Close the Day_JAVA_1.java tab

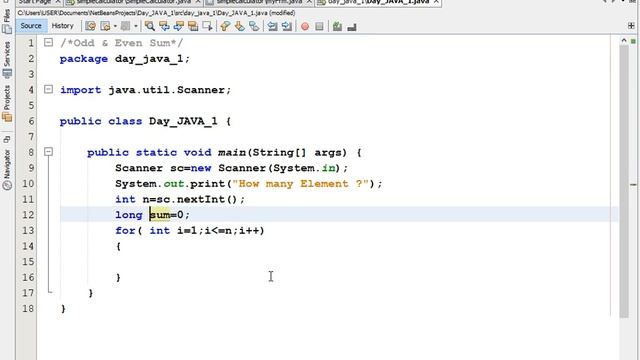tap(436, 2)
